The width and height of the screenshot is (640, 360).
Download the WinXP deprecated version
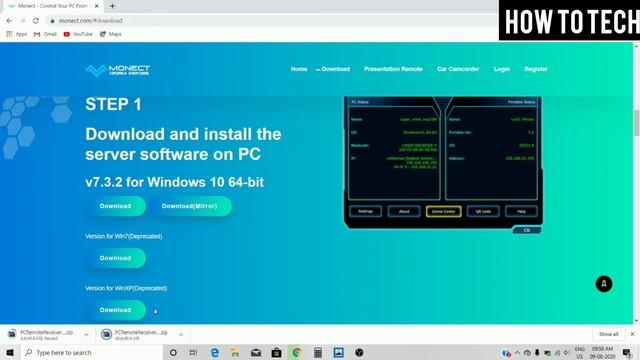tap(116, 310)
